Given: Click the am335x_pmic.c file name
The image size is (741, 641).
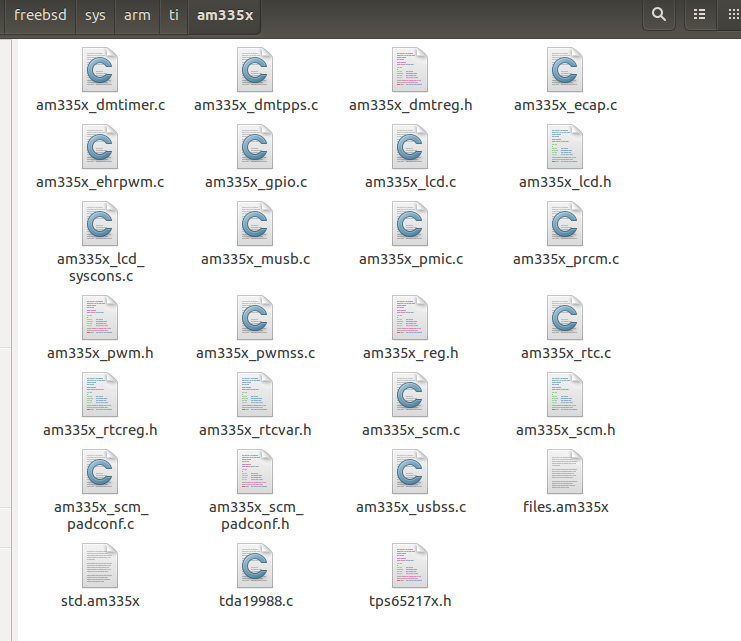Looking at the screenshot, I should pos(411,259).
